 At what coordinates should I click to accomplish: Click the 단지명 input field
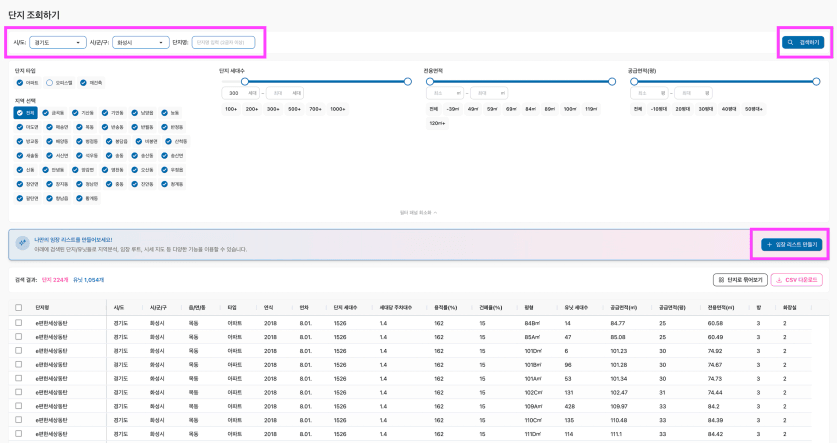(223, 43)
